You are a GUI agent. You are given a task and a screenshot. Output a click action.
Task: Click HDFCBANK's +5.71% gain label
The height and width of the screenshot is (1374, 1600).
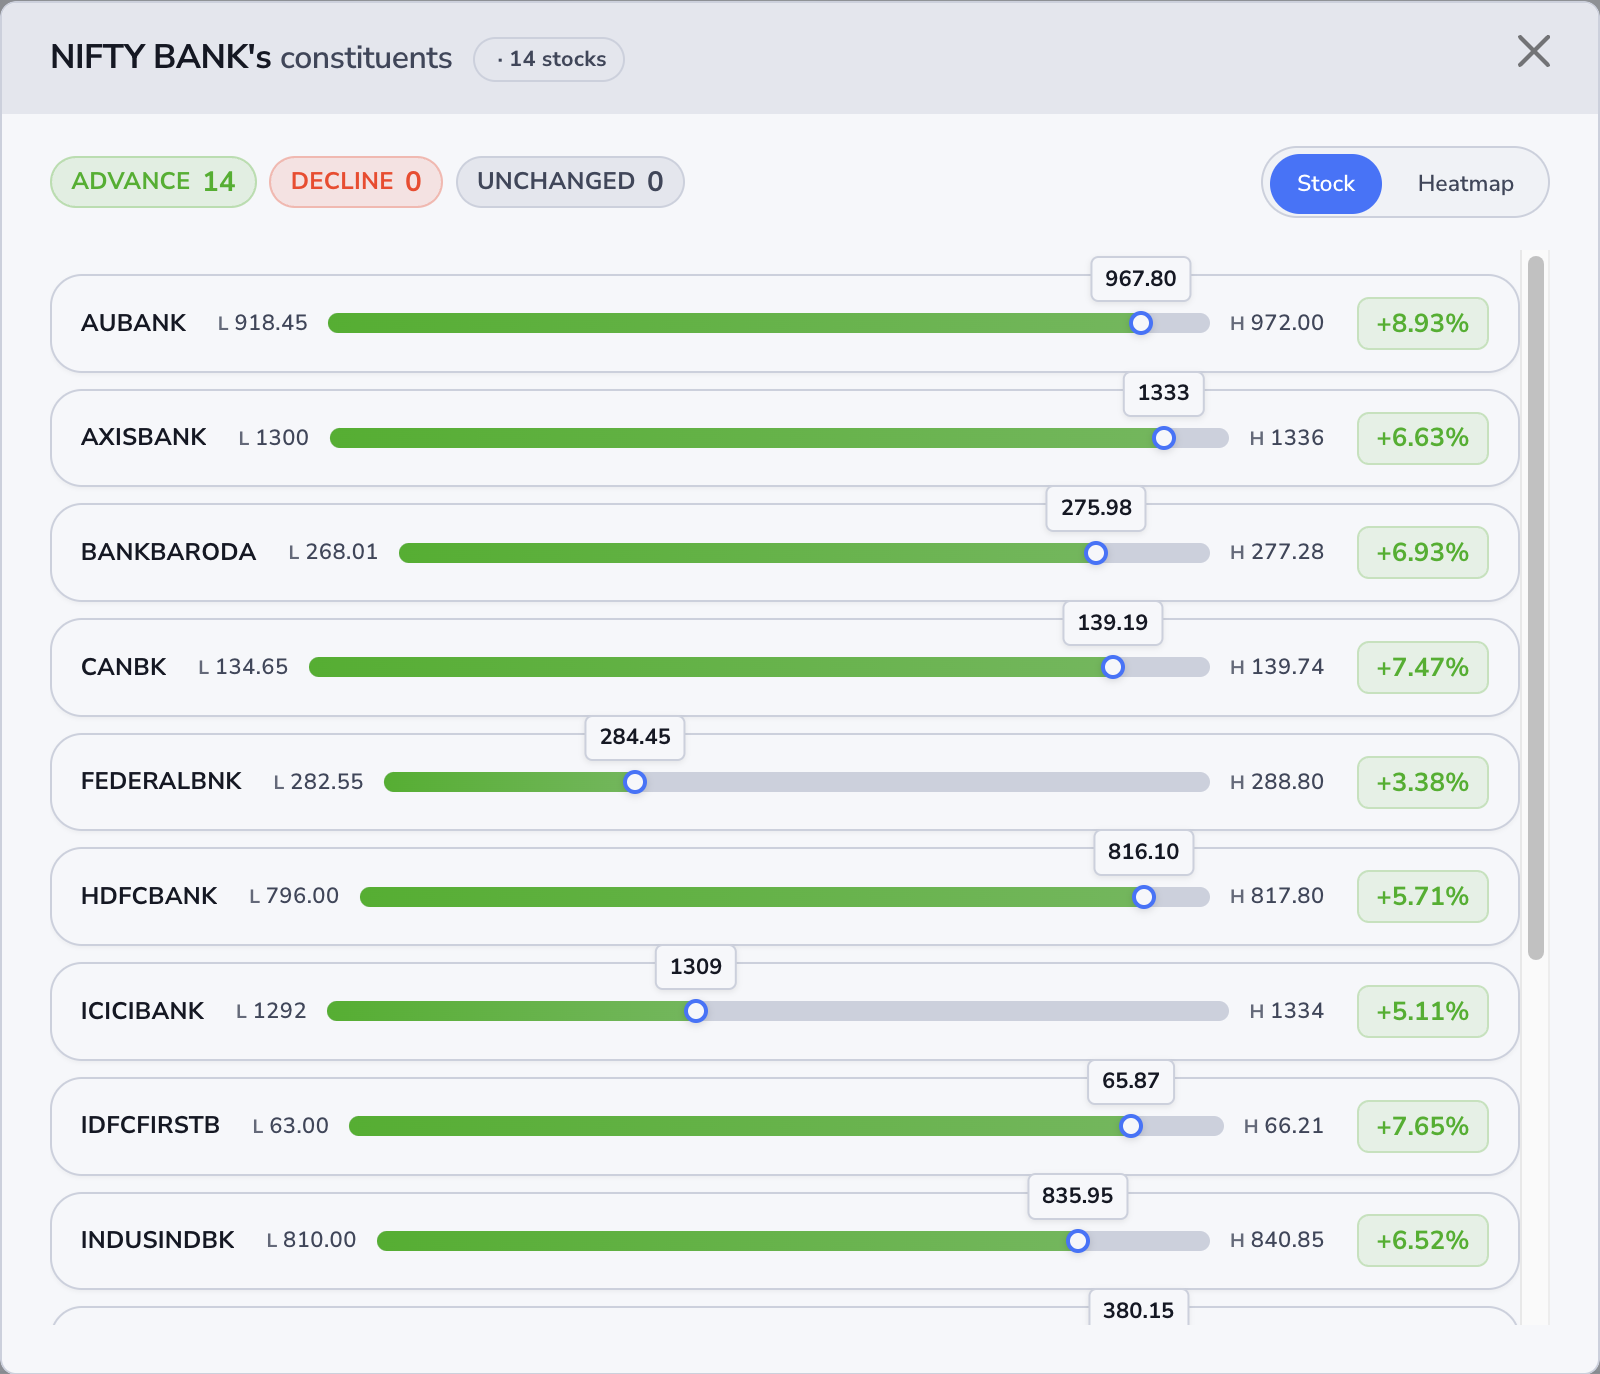[1422, 896]
